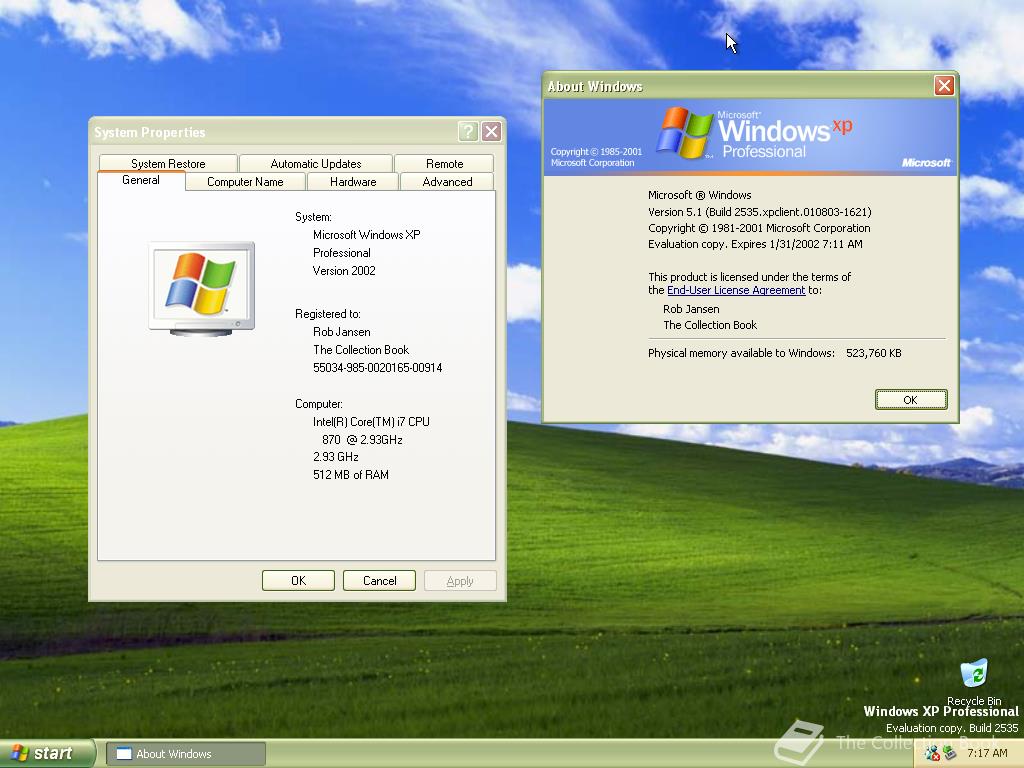Image resolution: width=1024 pixels, height=768 pixels.
Task: Open the End-User License Agreement link
Action: pyautogui.click(x=736, y=290)
